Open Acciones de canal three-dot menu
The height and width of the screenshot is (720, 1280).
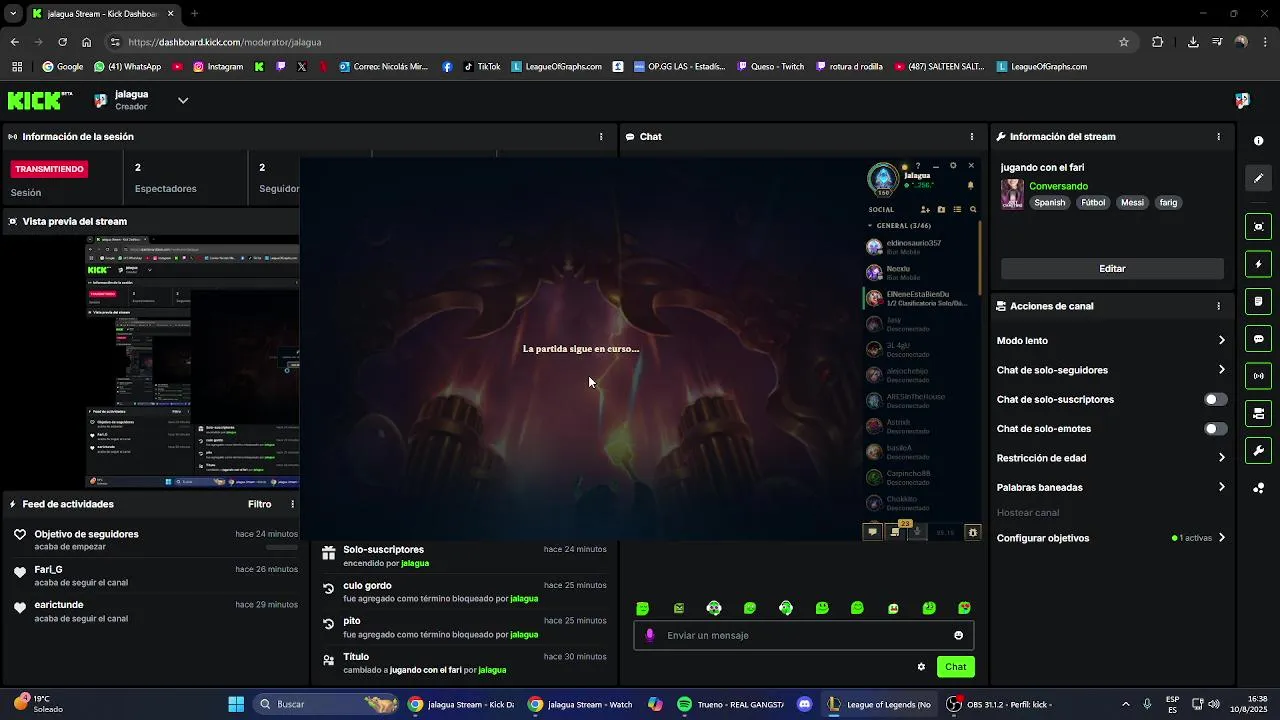[1218, 306]
